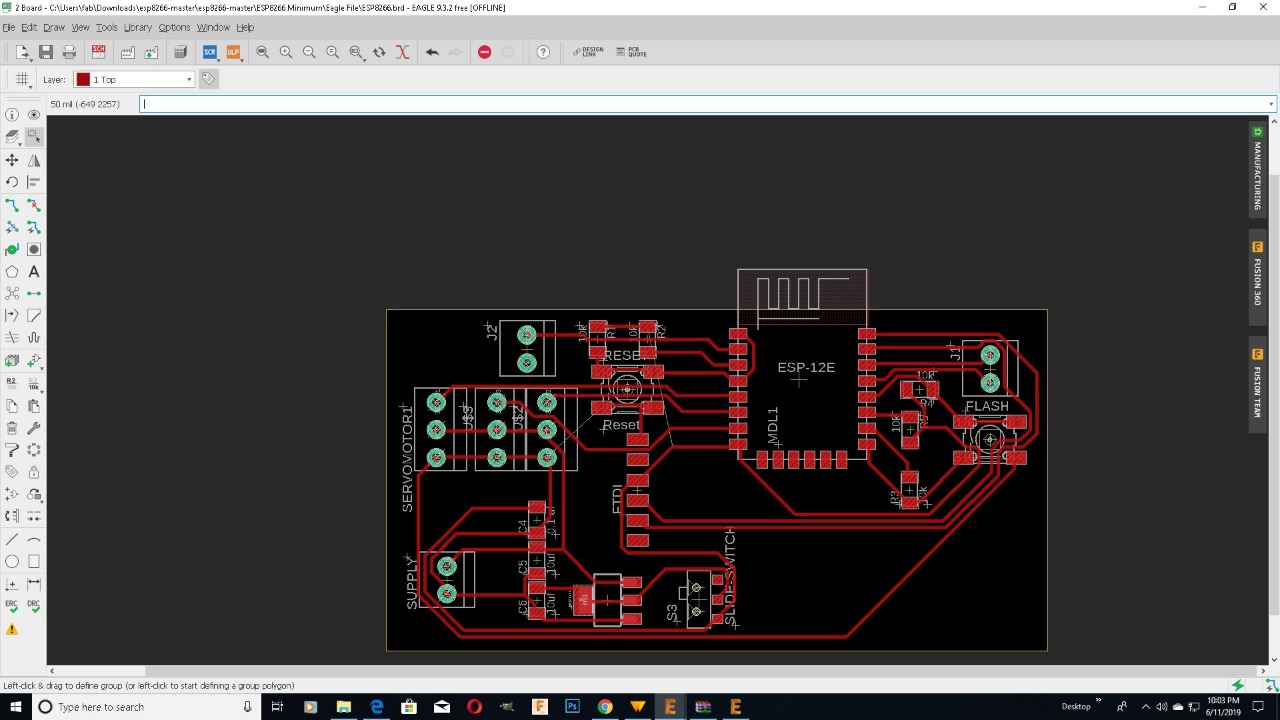Click the red layer color swatch

tap(83, 79)
